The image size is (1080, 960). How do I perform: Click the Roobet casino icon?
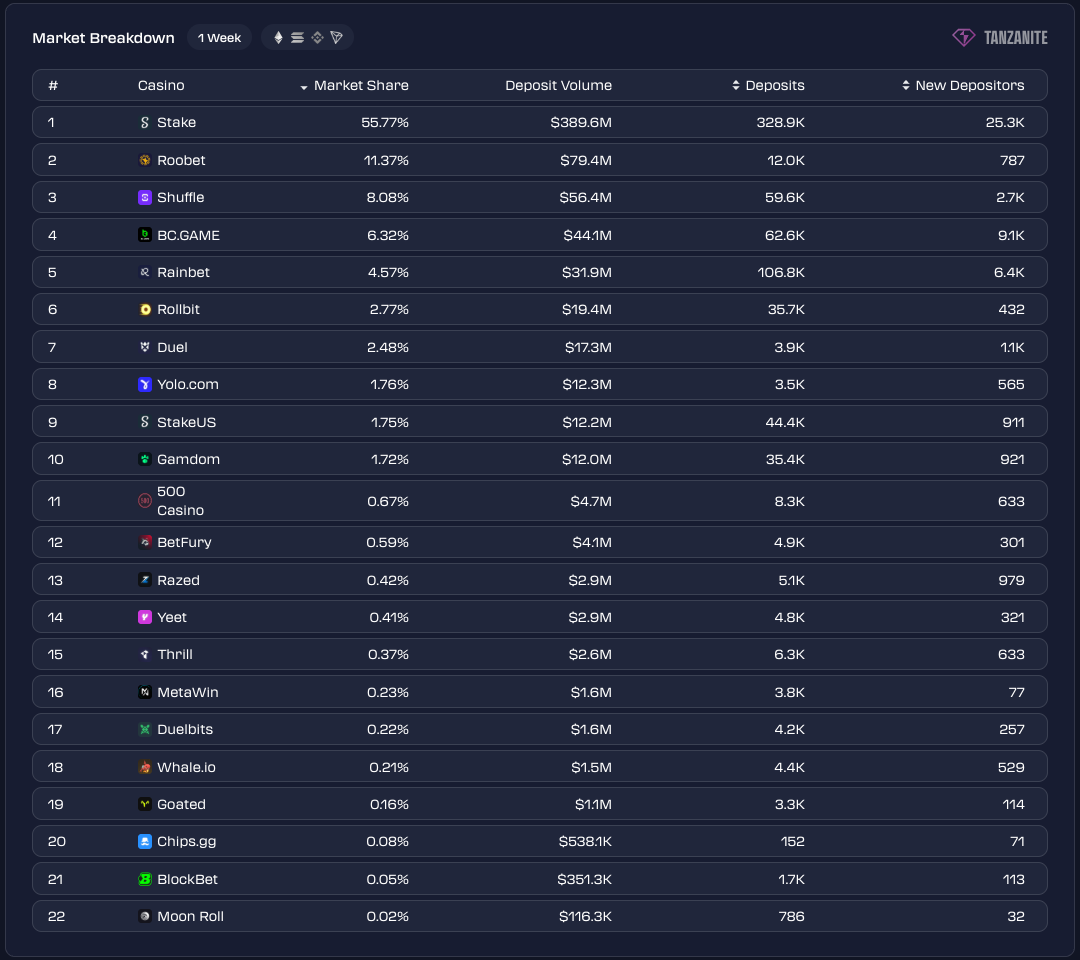[144, 160]
